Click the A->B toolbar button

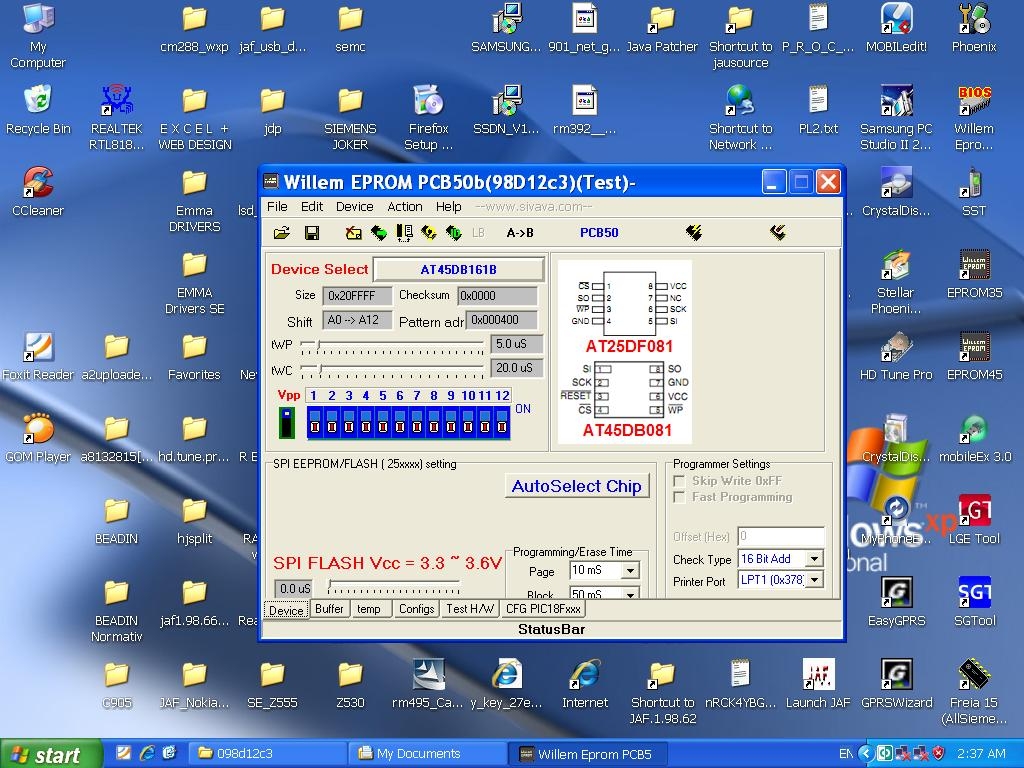click(x=520, y=232)
